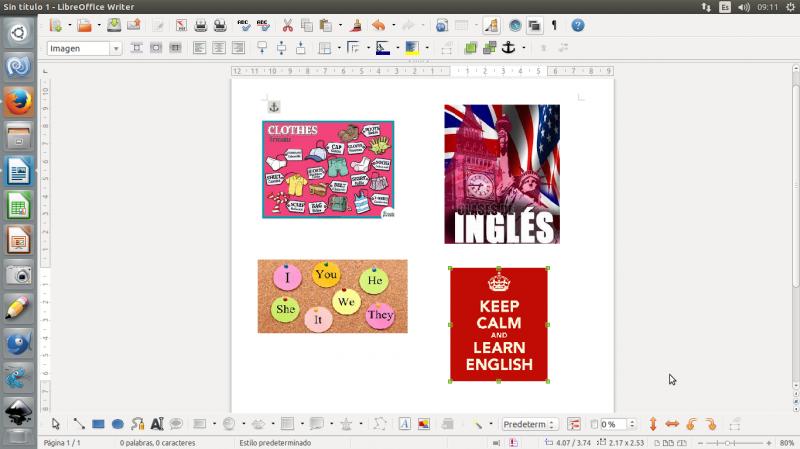This screenshot has width=800, height=449.
Task: Select the CLOTHES vocabulary image
Action: click(328, 169)
